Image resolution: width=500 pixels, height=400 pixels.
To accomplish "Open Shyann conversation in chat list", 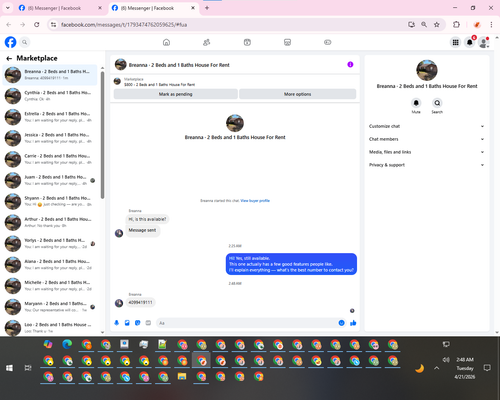I will [x=50, y=201].
